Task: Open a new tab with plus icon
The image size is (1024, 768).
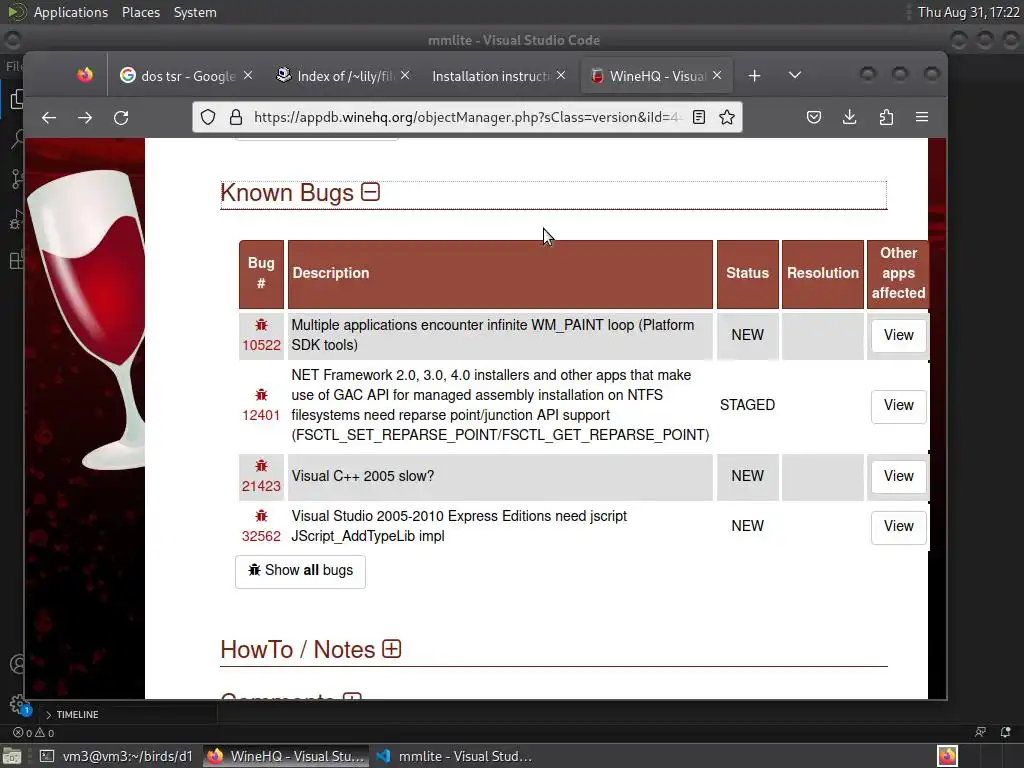Action: pos(754,76)
